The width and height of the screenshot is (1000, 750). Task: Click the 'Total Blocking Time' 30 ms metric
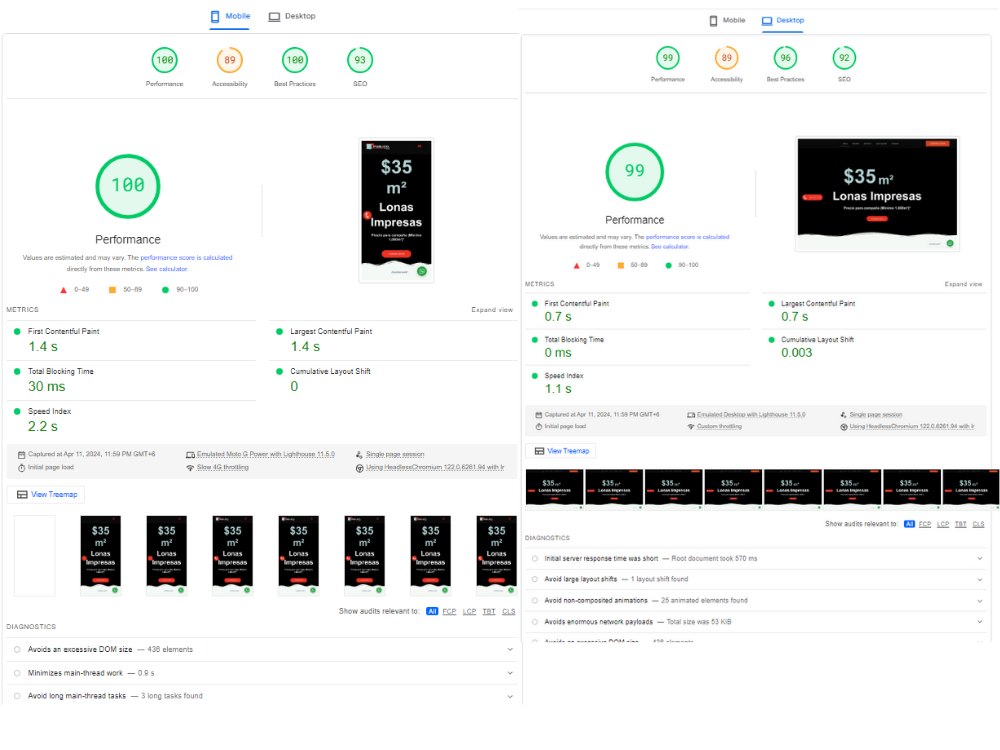tap(131, 380)
